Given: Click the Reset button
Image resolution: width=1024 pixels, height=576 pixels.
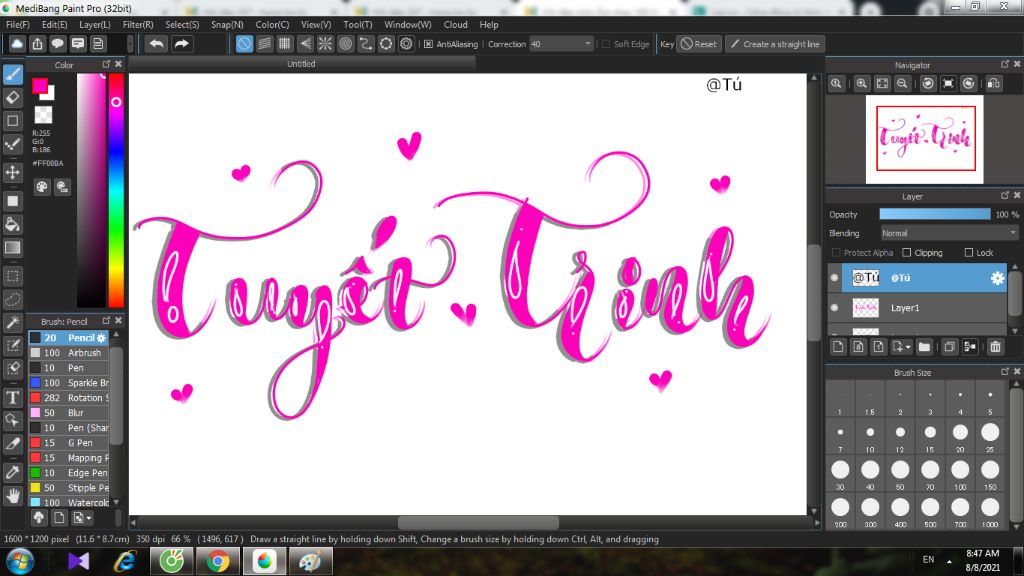Looking at the screenshot, I should (699, 44).
